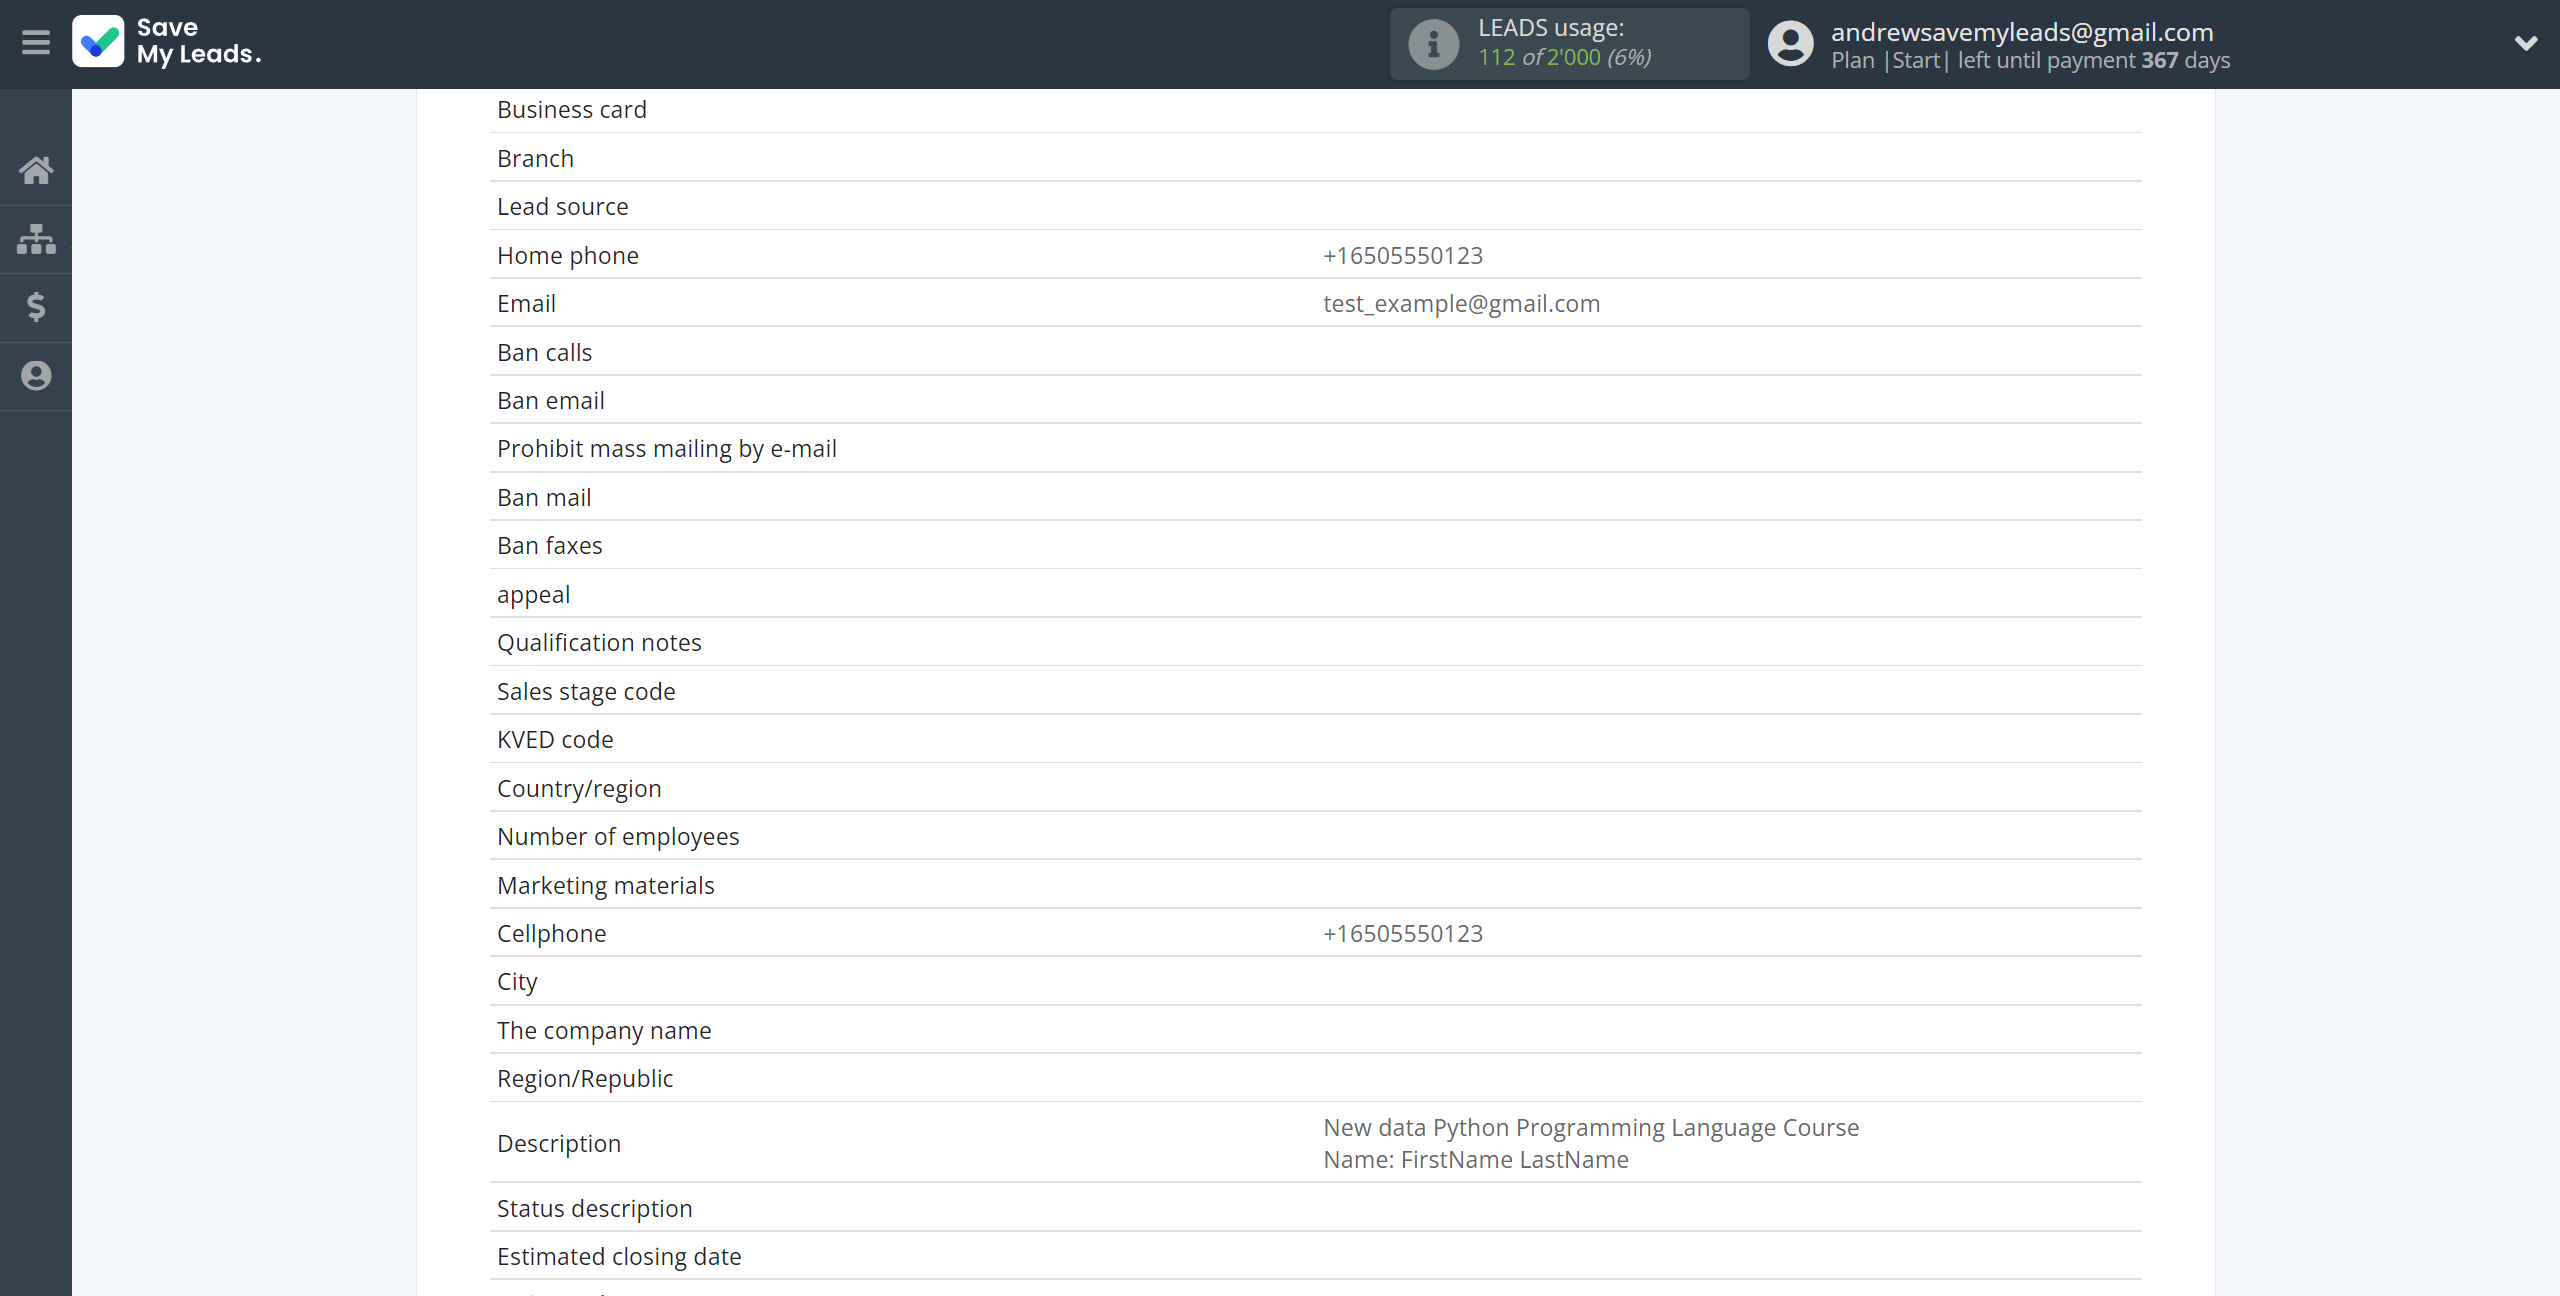Image resolution: width=2560 pixels, height=1296 pixels.
Task: Select the Number of employees label
Action: [x=618, y=836]
